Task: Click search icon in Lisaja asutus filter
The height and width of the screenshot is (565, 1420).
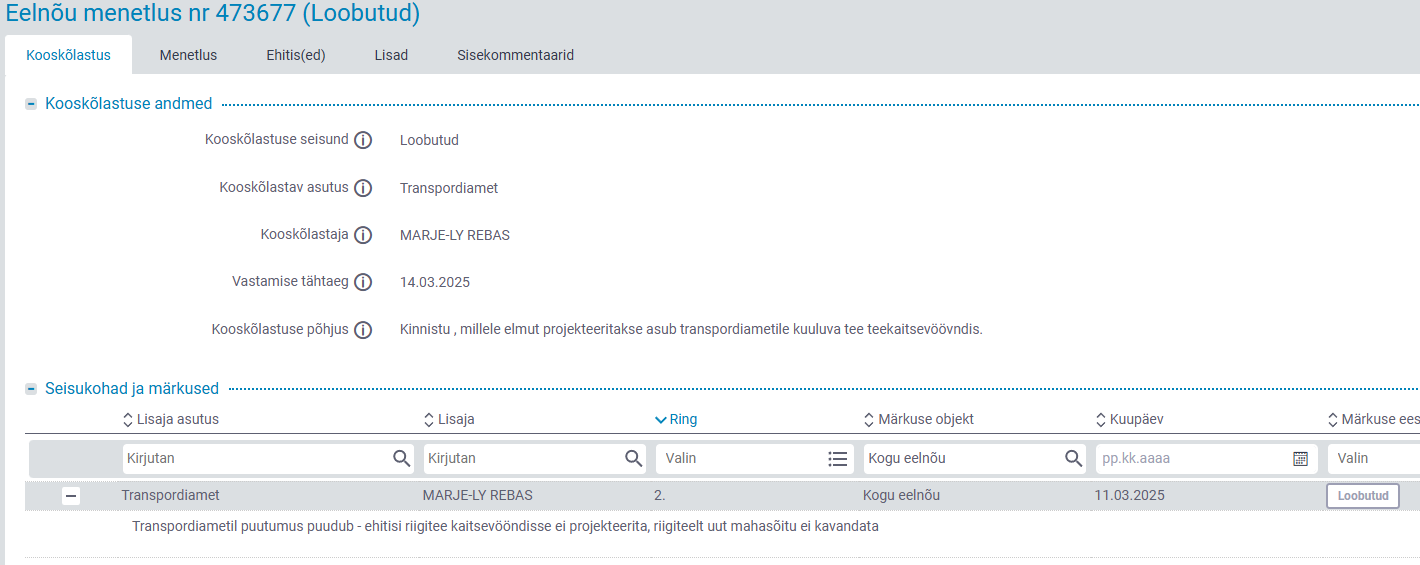Action: pos(401,458)
